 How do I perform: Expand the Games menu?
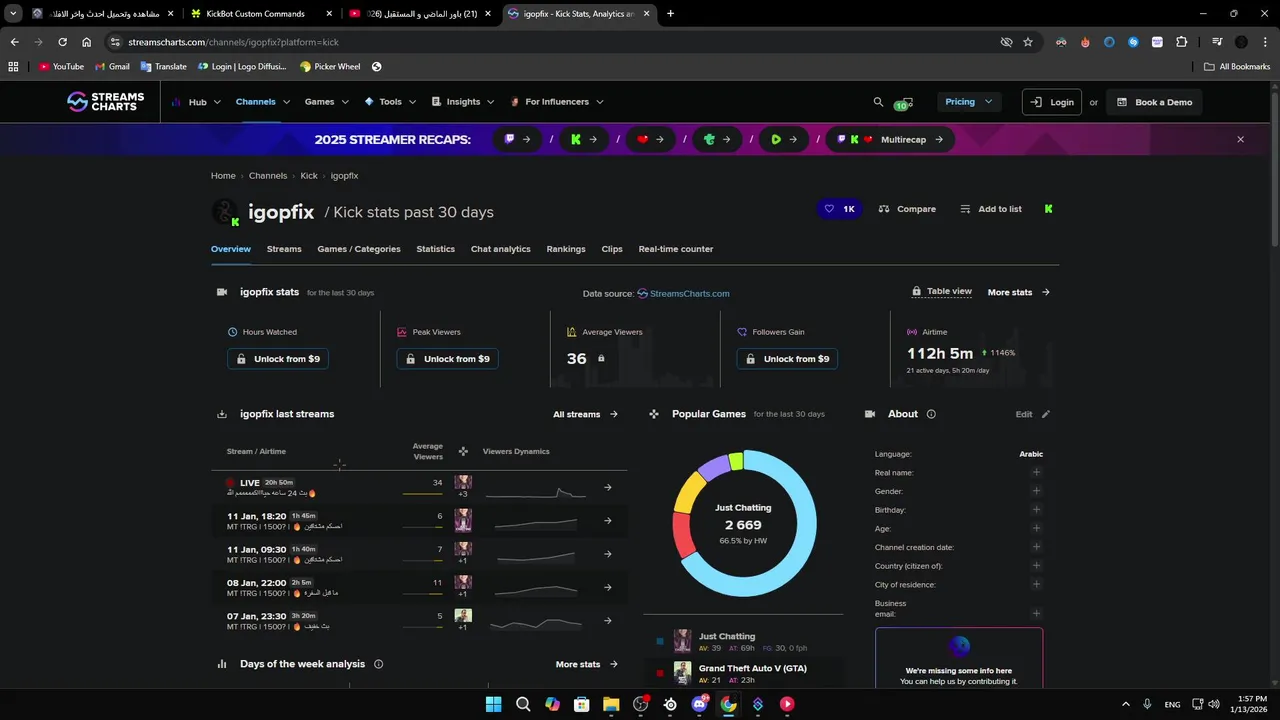pyautogui.click(x=327, y=102)
